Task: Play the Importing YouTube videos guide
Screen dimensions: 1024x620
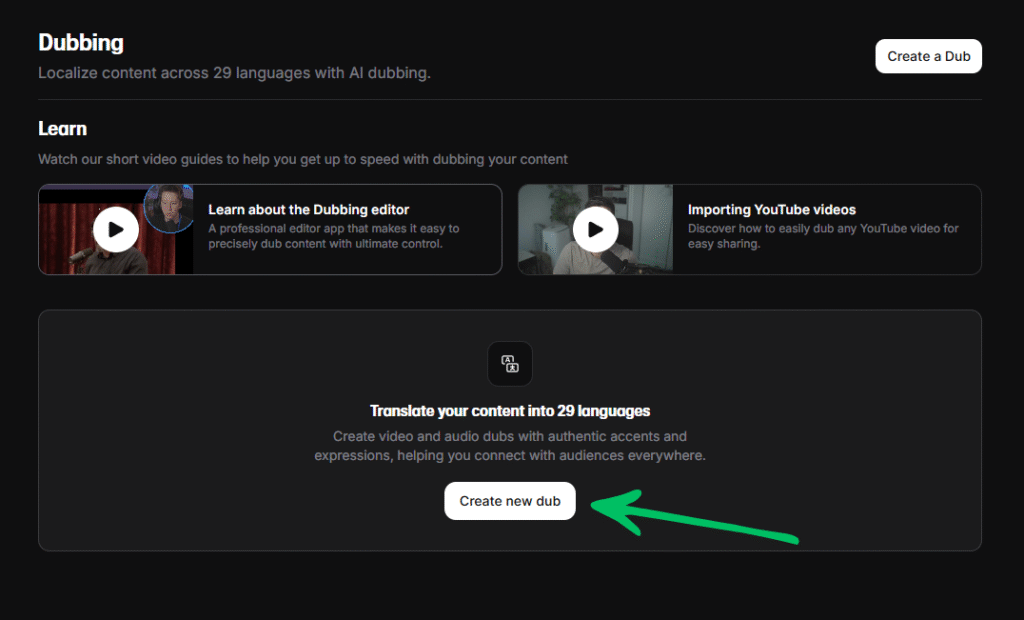Action: click(596, 229)
